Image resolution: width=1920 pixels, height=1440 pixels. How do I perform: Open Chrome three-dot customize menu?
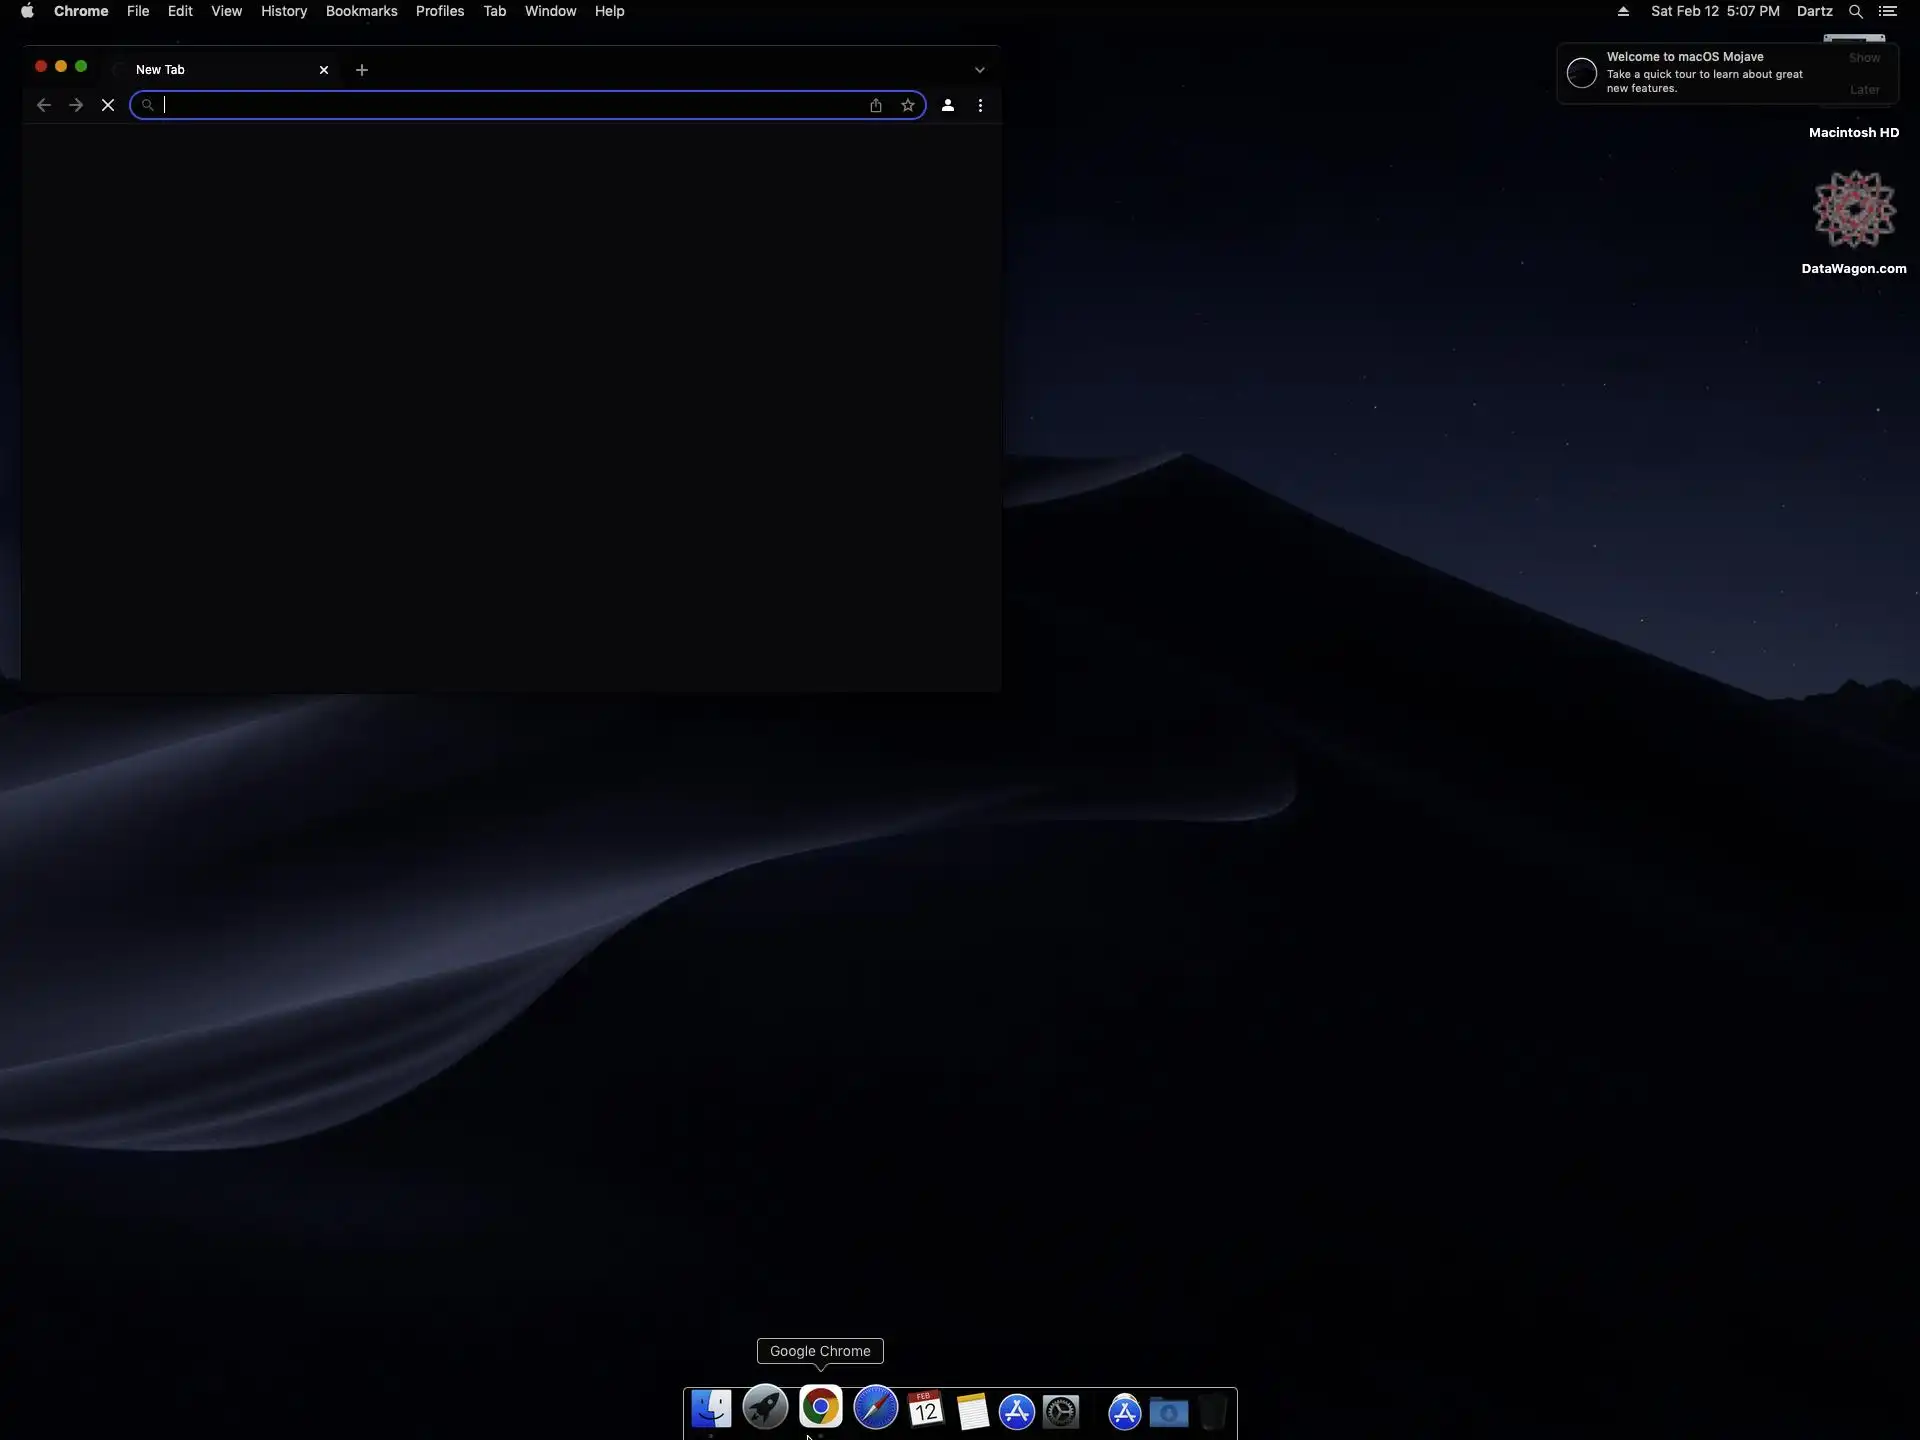tap(980, 105)
